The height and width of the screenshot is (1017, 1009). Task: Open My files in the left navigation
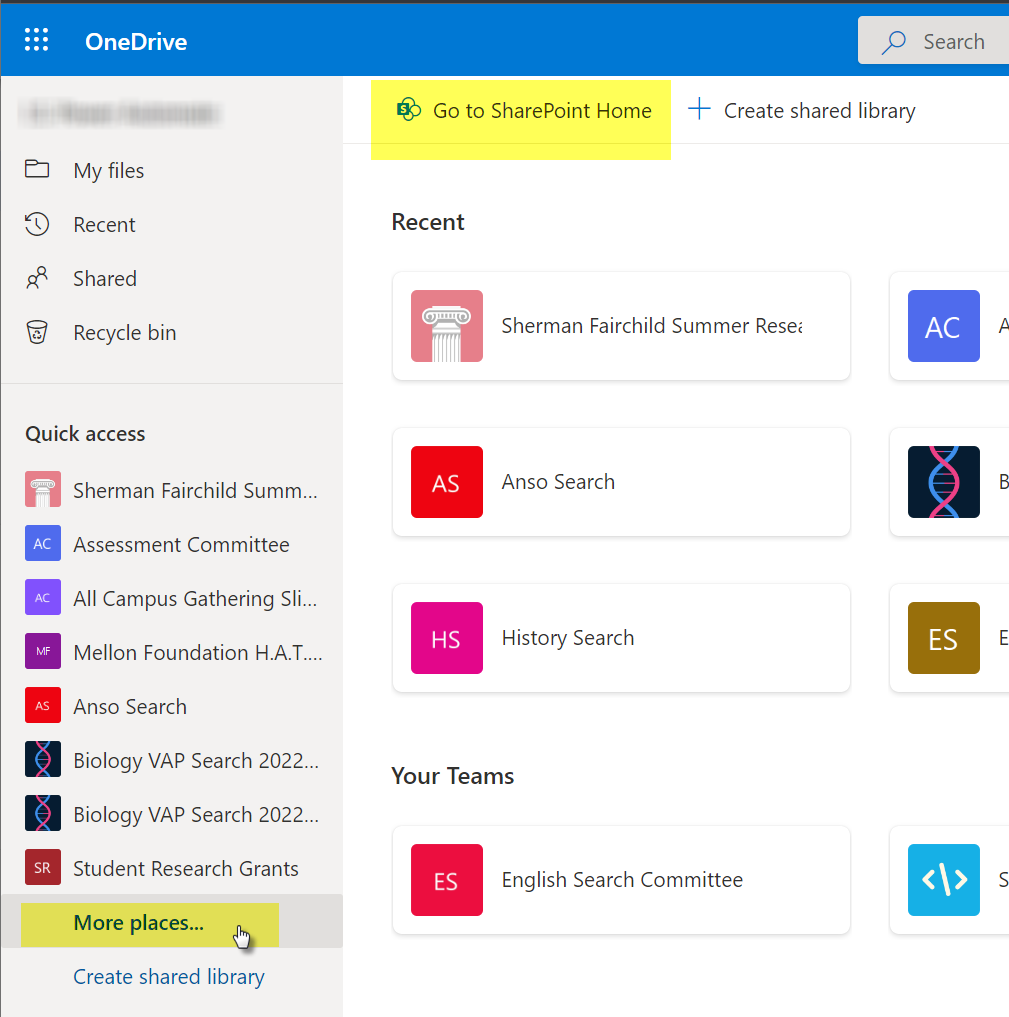click(x=172, y=171)
